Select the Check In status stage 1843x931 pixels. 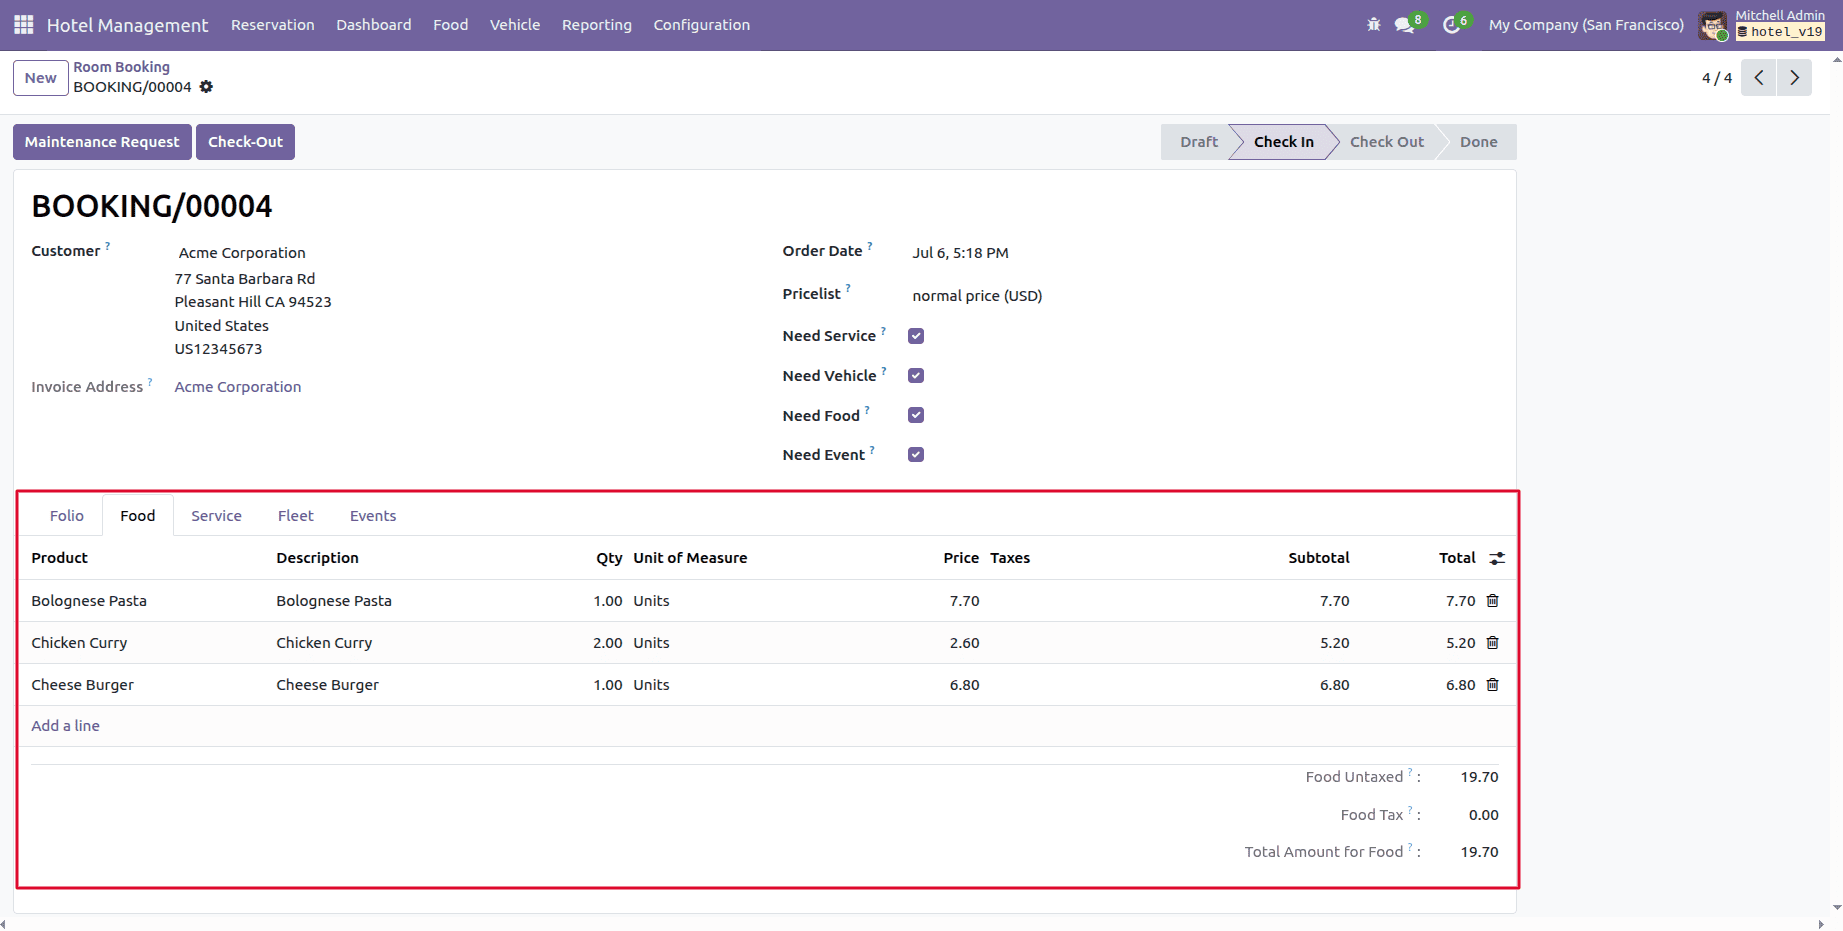[1284, 142]
